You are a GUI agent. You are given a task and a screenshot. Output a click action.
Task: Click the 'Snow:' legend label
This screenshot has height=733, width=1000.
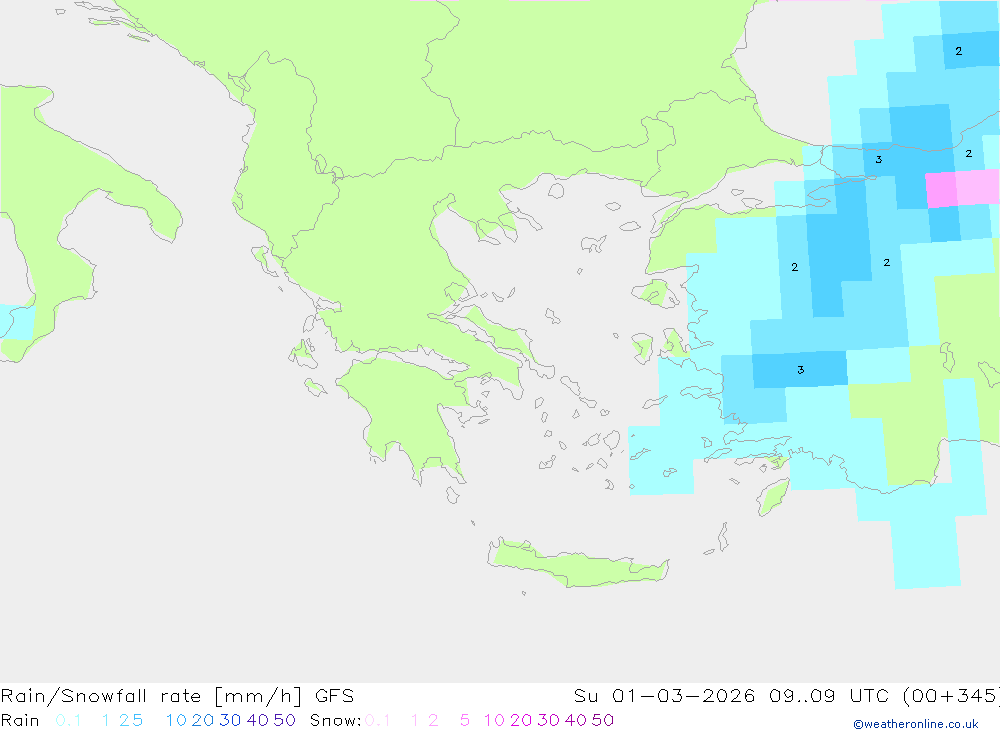336,720
